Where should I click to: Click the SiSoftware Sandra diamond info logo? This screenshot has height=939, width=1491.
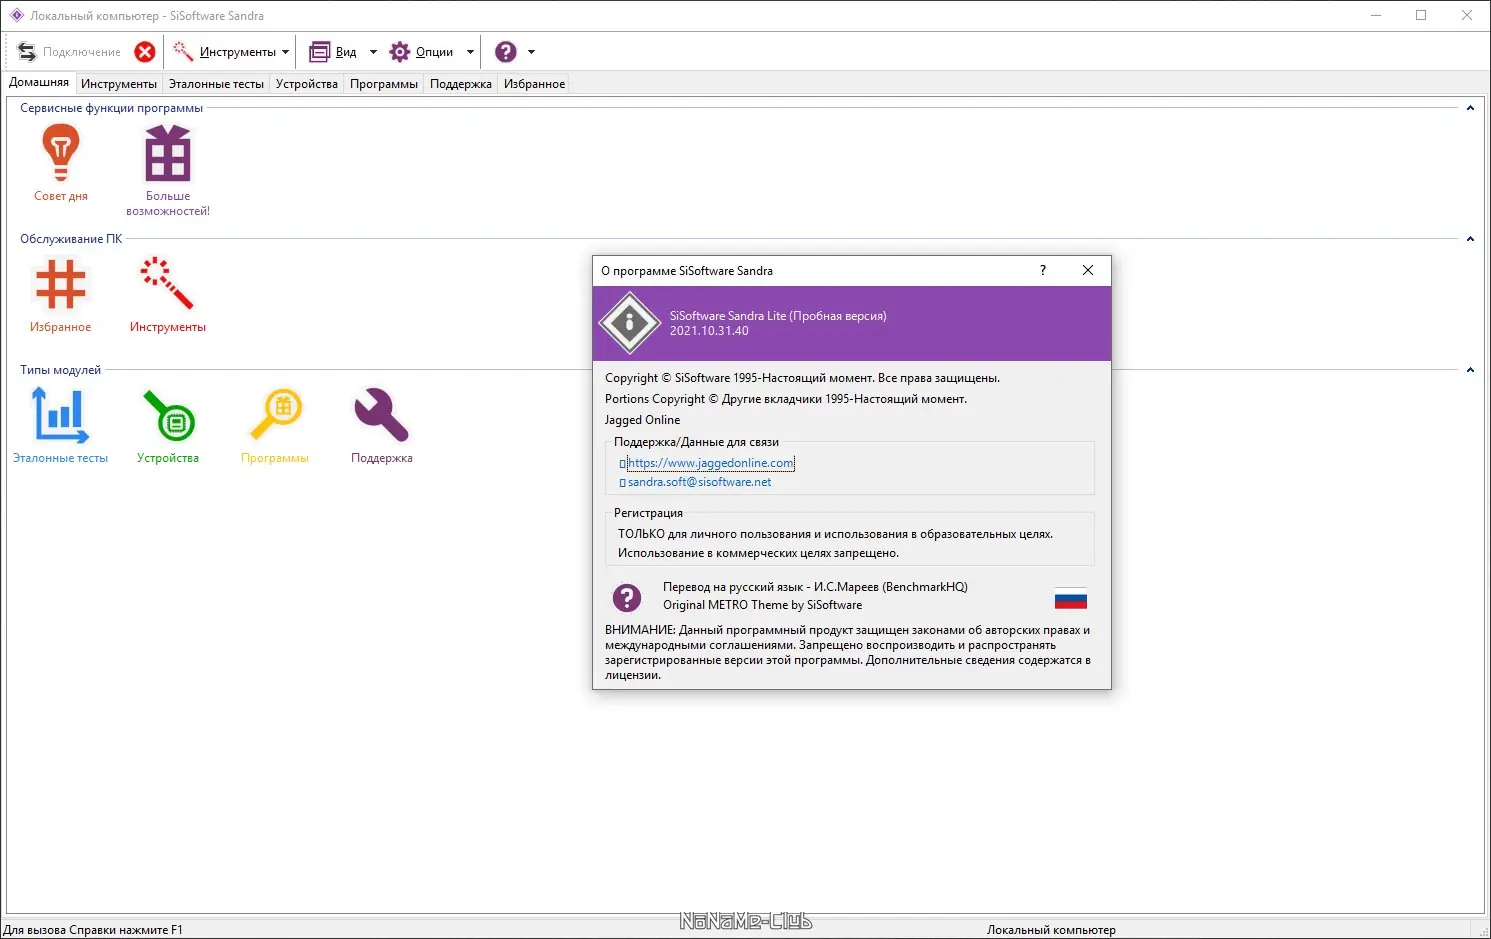click(629, 323)
